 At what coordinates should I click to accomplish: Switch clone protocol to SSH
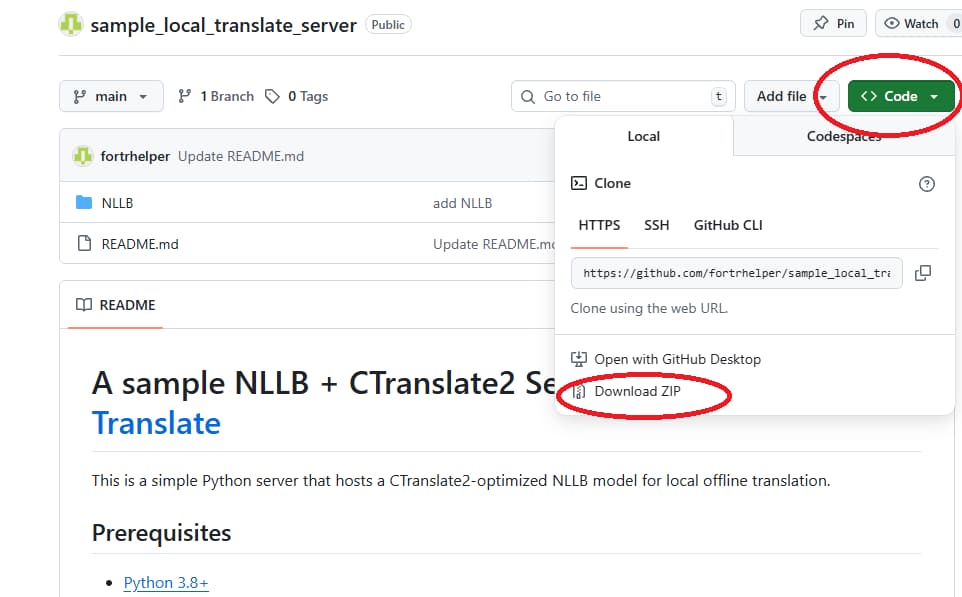coord(657,225)
